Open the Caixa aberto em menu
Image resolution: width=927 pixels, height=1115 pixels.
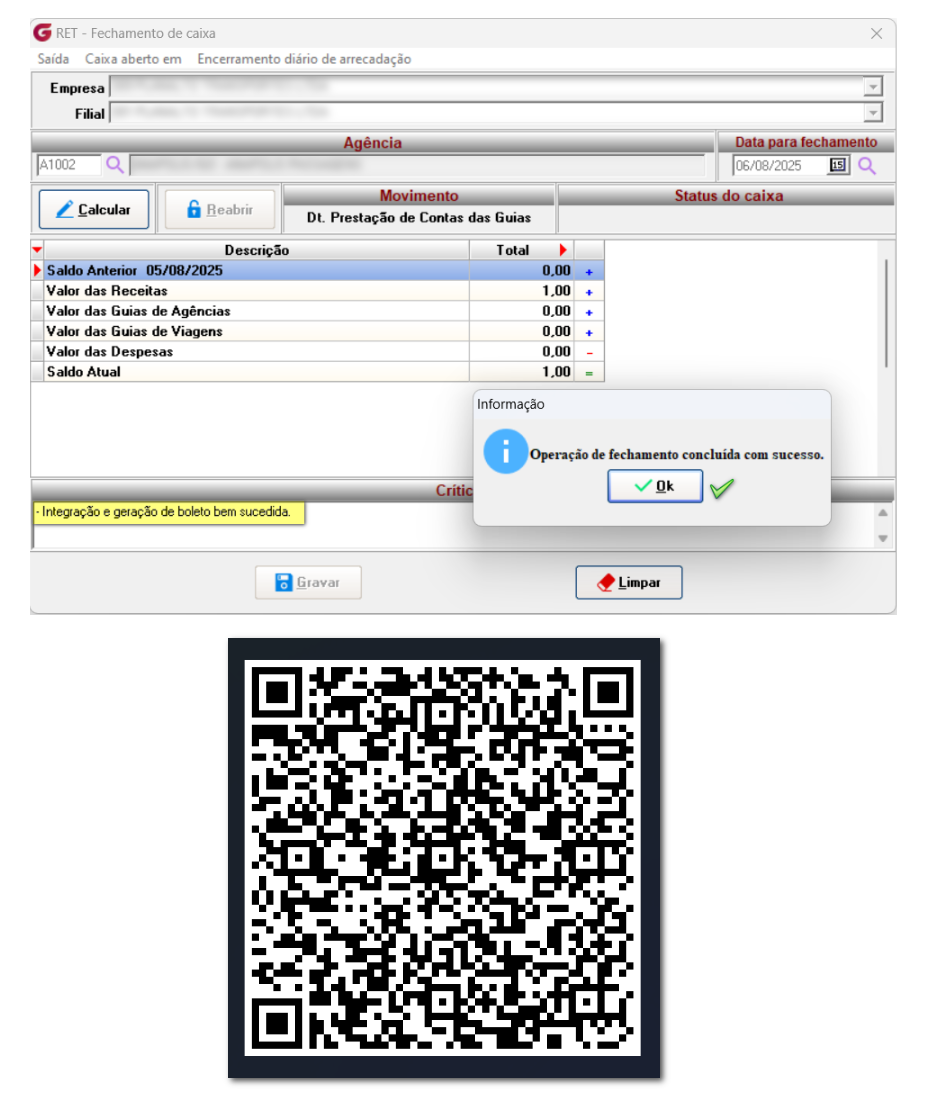133,59
